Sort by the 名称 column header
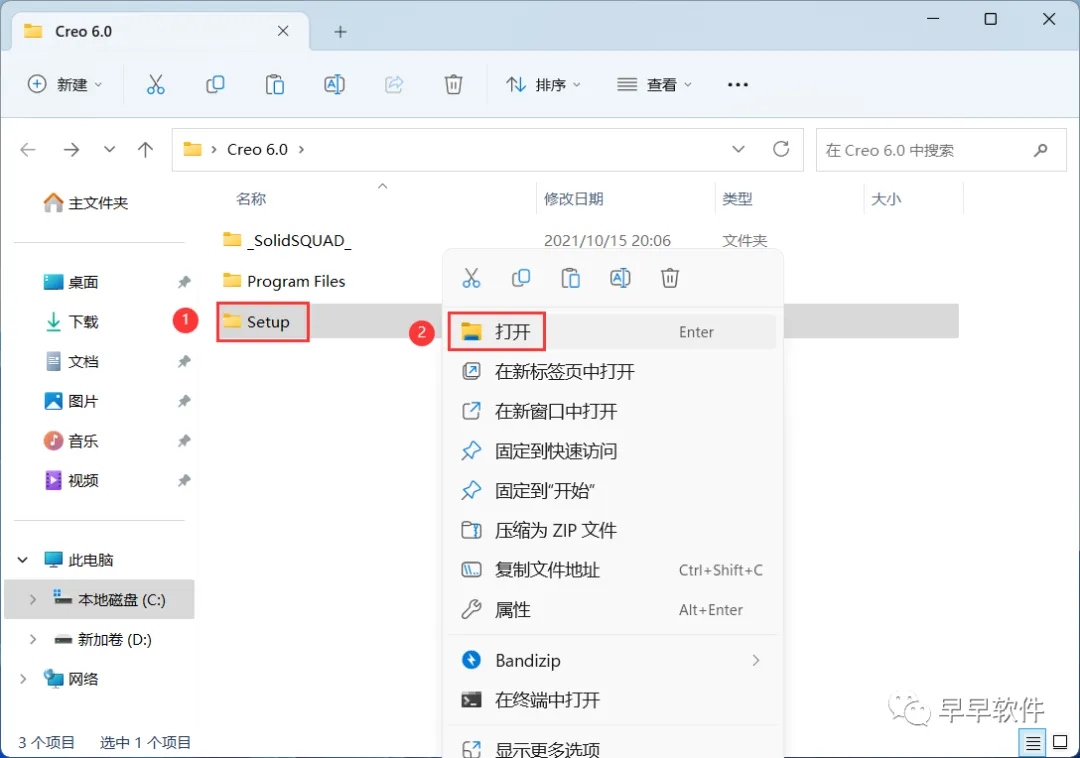This screenshot has width=1080, height=758. click(251, 199)
